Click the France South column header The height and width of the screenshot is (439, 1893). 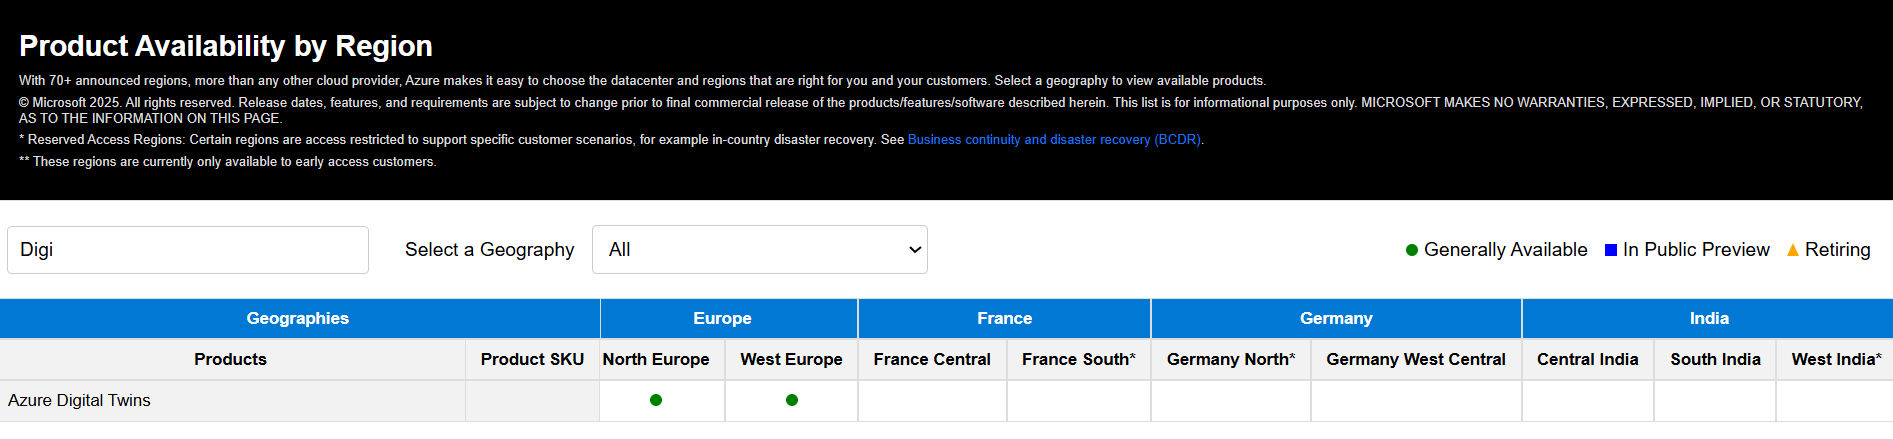(x=1079, y=359)
